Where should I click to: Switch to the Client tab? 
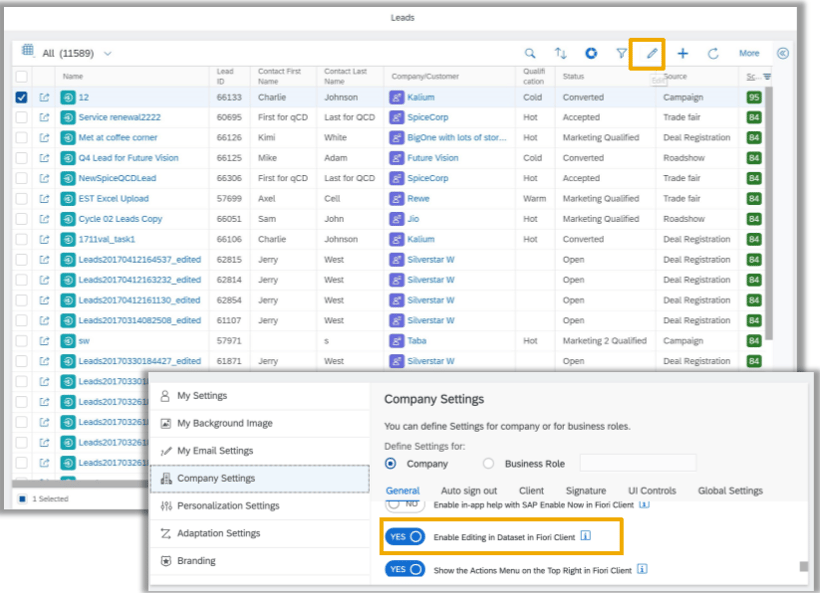tap(531, 491)
